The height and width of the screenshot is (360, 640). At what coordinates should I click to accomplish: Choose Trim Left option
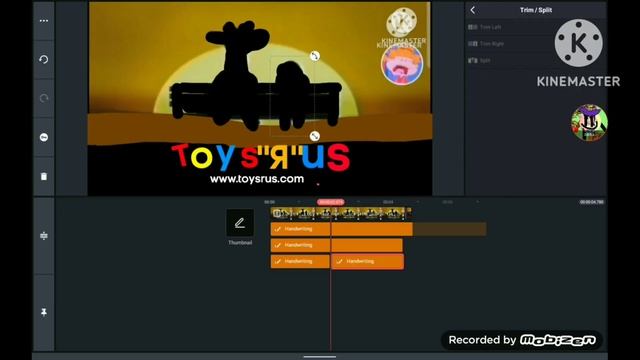(485, 27)
